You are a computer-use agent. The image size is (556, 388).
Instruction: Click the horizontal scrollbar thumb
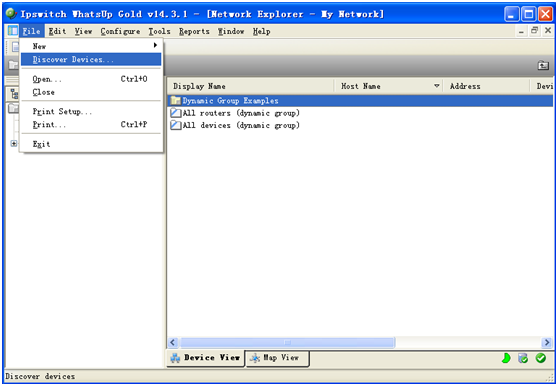tap(287, 342)
